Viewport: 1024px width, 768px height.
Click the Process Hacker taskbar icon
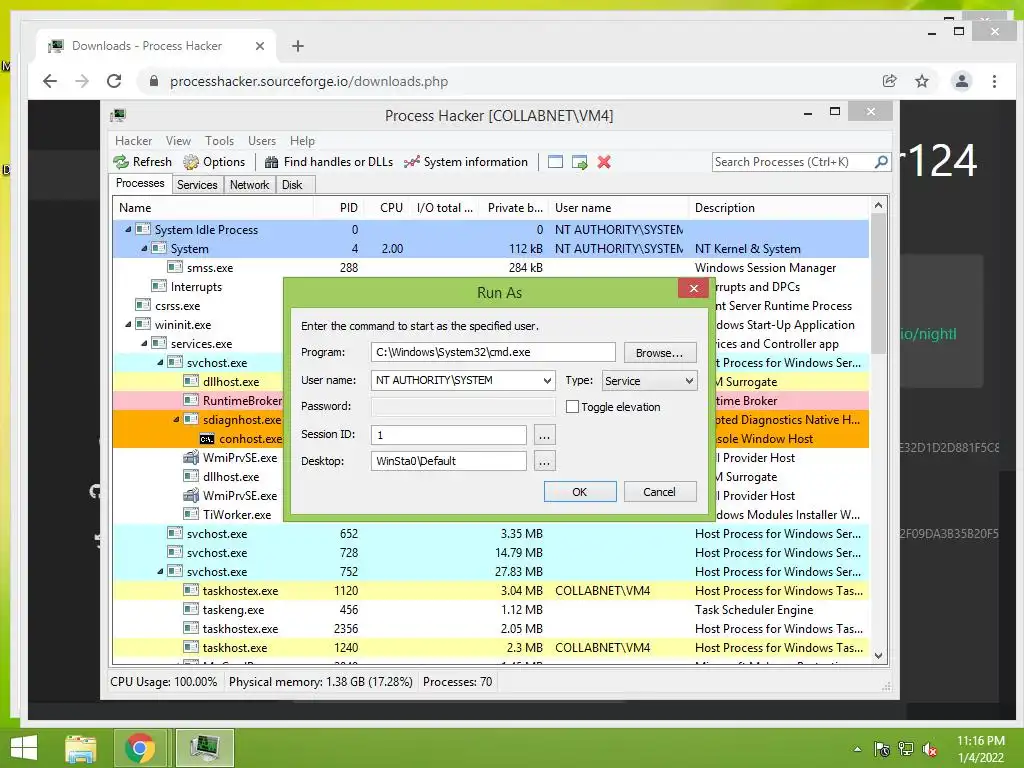coord(204,748)
